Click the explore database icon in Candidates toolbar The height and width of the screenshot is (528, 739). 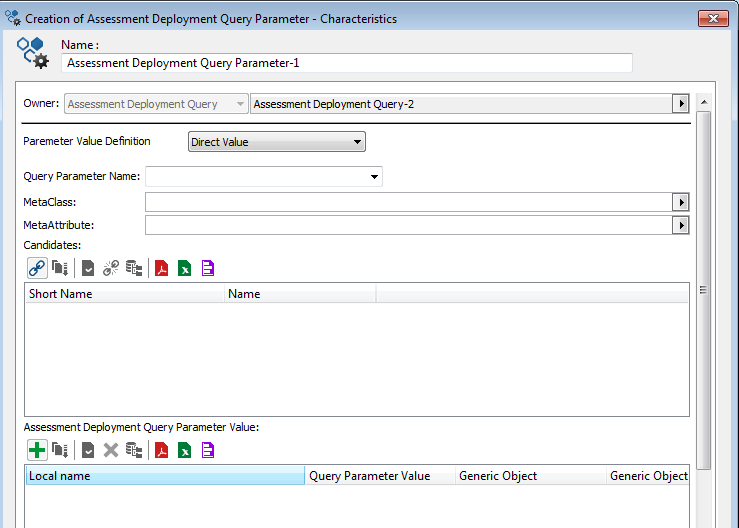pos(134,268)
